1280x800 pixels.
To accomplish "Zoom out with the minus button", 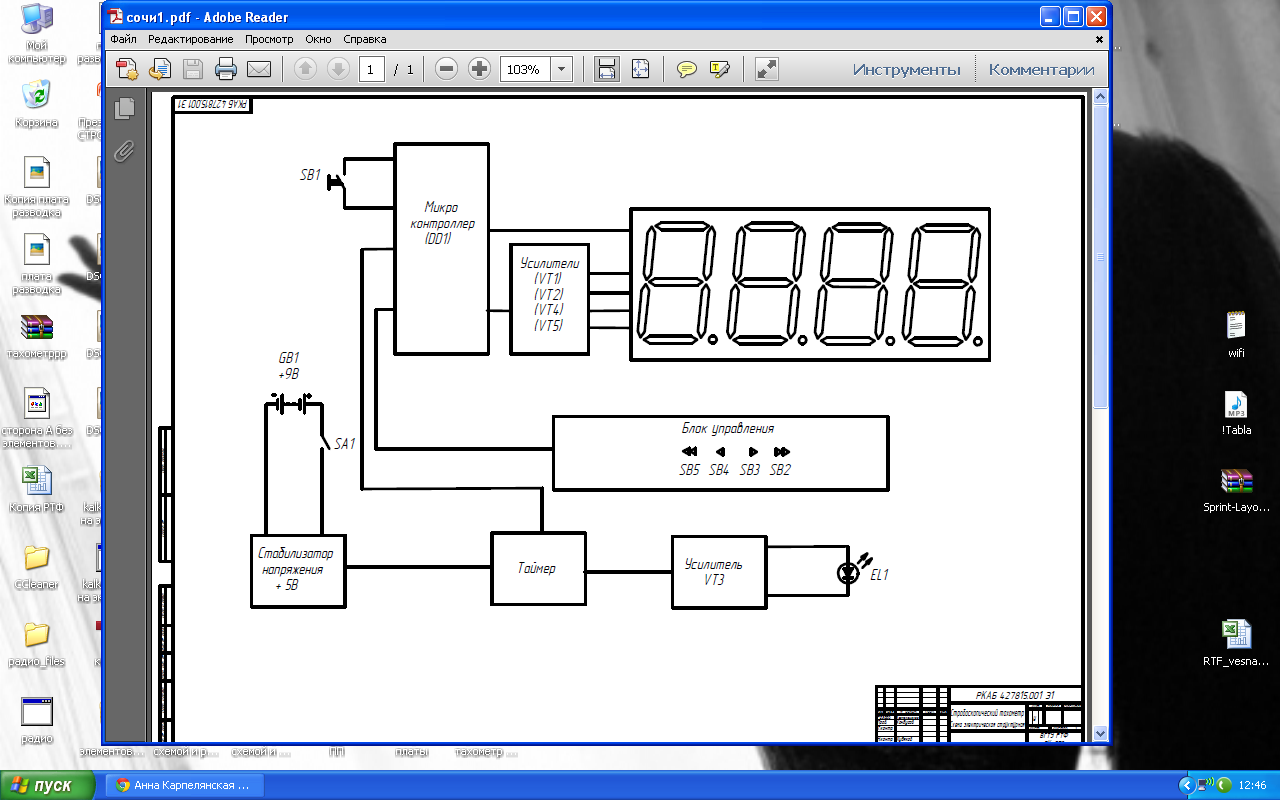I will click(x=447, y=69).
